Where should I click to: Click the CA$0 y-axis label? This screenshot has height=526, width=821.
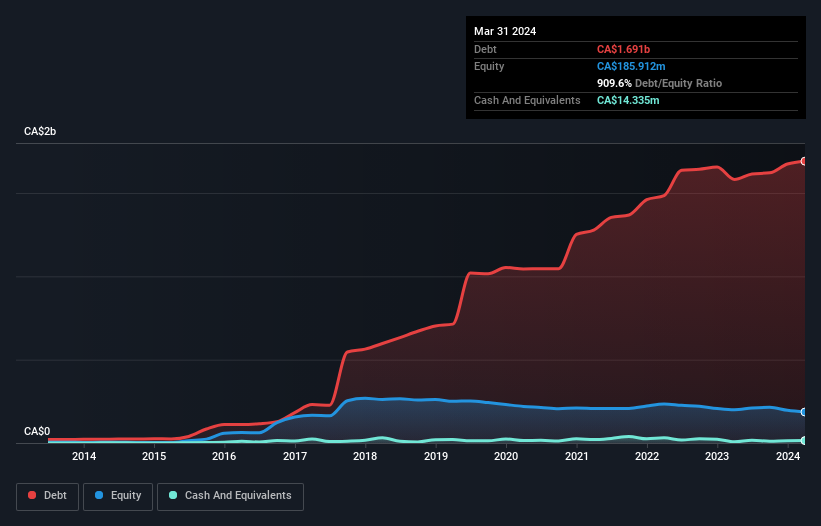[x=37, y=431]
